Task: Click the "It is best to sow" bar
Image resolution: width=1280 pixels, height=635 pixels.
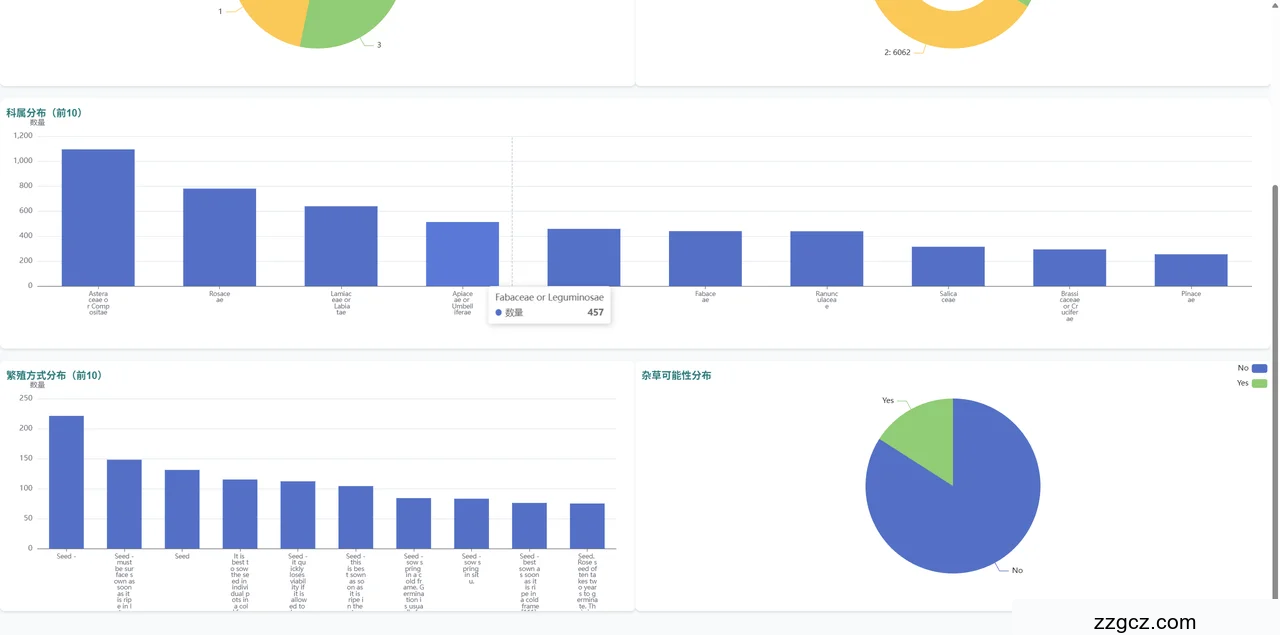Action: [240, 514]
